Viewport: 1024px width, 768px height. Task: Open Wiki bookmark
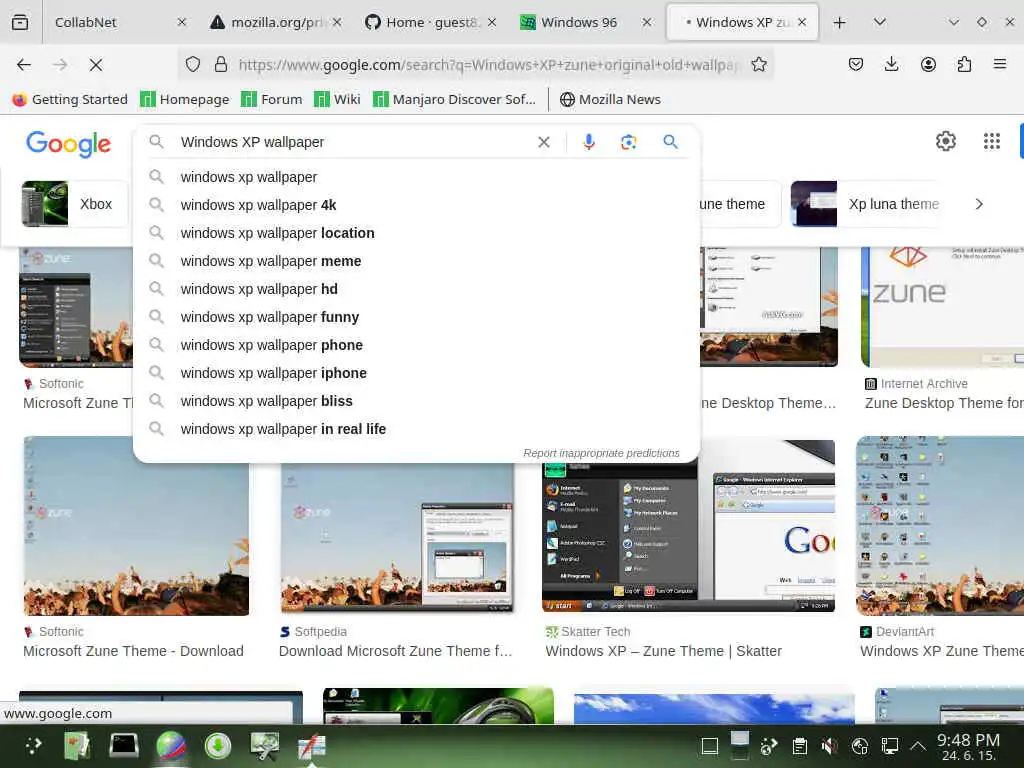point(337,99)
